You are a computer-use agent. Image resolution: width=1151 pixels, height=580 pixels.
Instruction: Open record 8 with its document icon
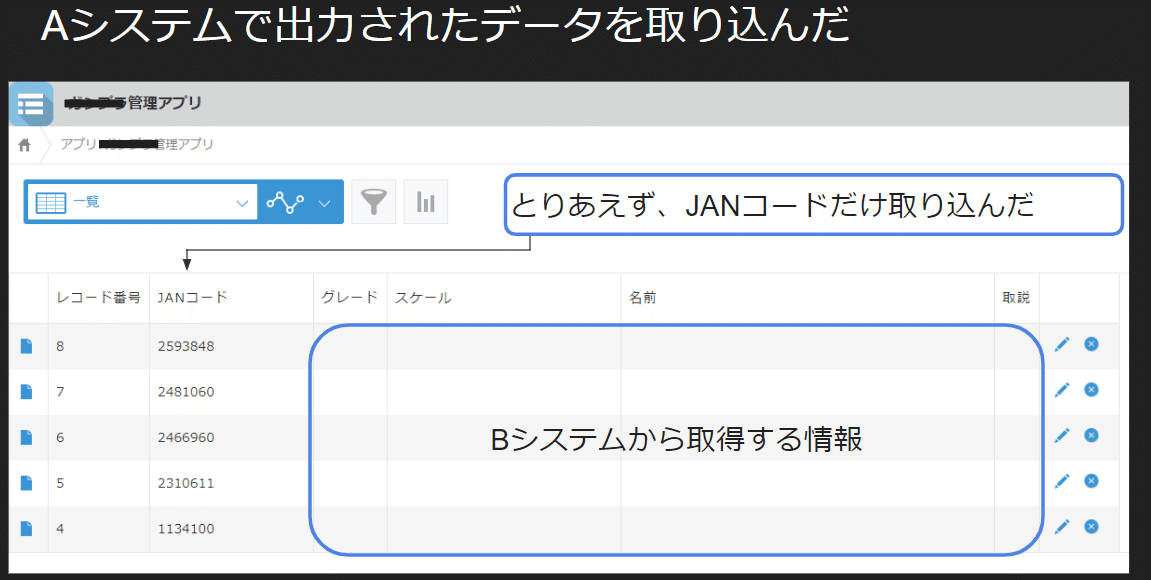coord(26,344)
